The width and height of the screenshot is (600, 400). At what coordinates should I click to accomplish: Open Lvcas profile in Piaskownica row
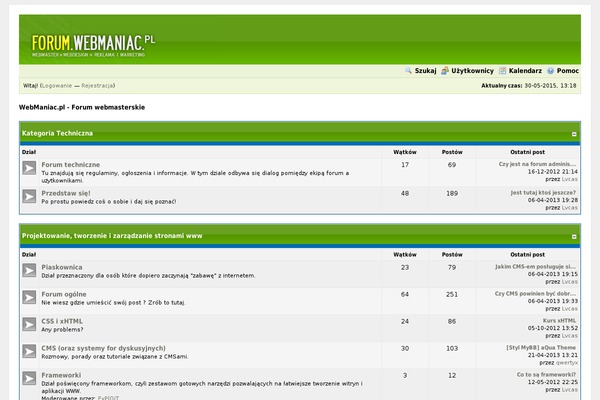(570, 282)
